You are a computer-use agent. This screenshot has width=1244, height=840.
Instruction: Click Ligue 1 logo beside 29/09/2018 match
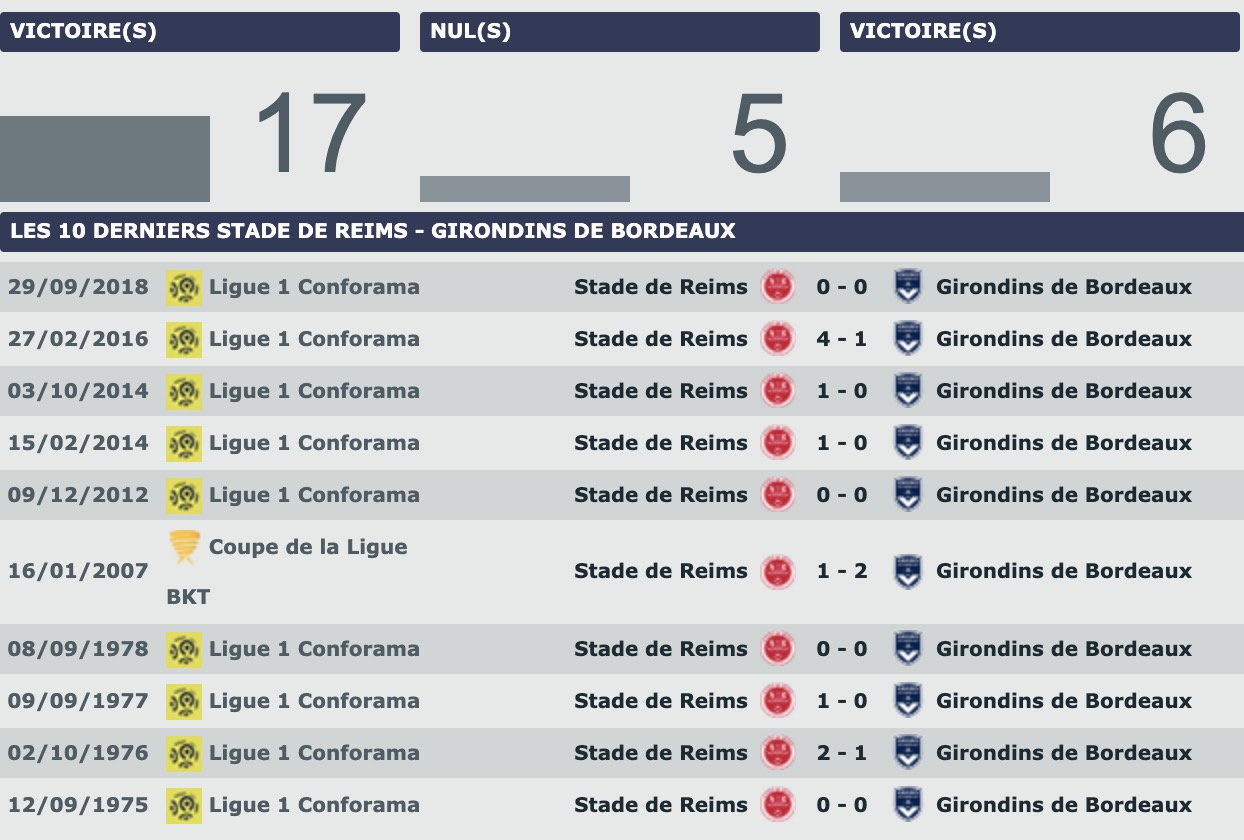(x=184, y=287)
